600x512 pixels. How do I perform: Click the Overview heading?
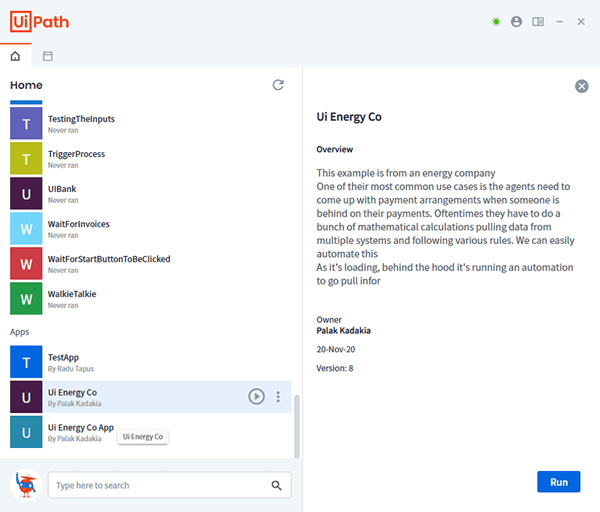coord(334,149)
